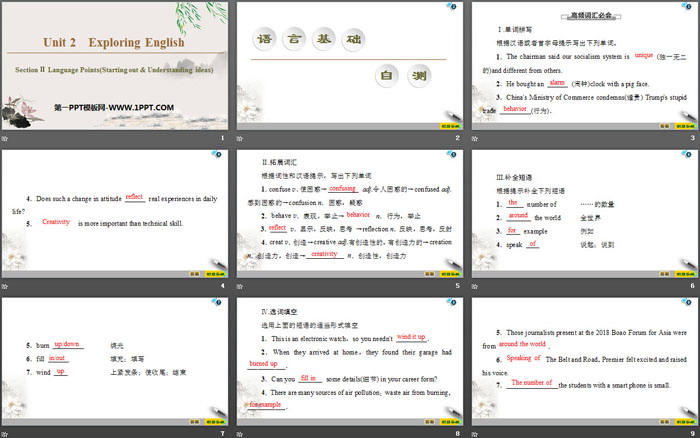Click the red answer 'up/down' on slide 7
Image resolution: width=700 pixels, height=438 pixels.
[x=67, y=344]
